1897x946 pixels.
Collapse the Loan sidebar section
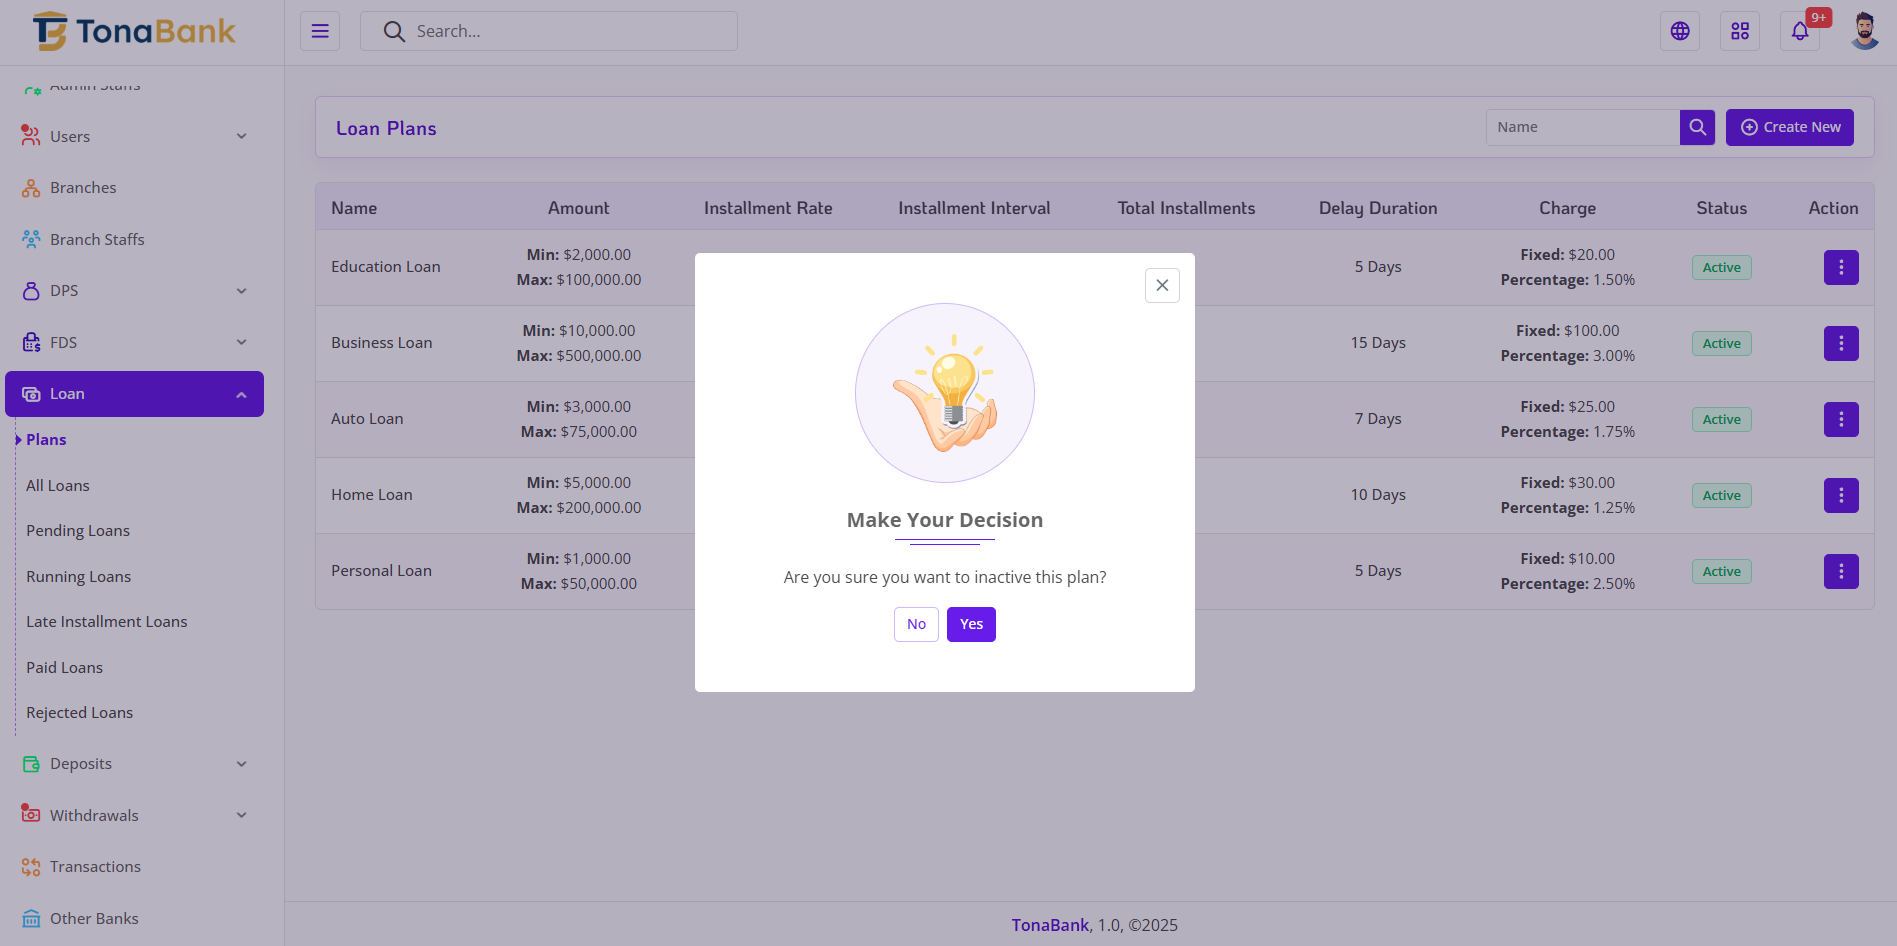tap(134, 394)
